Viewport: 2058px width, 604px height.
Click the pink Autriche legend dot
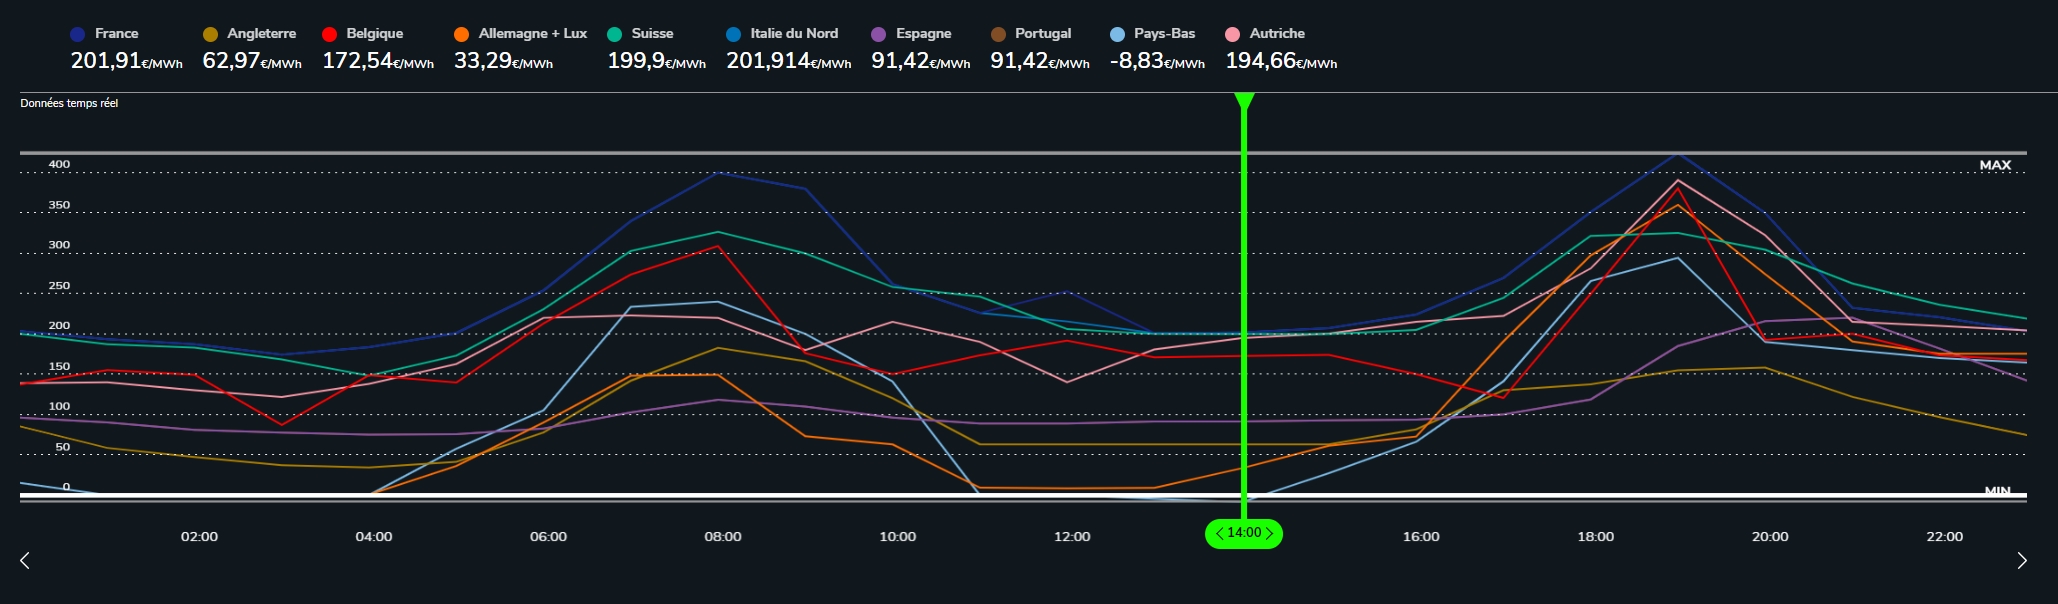1233,34
